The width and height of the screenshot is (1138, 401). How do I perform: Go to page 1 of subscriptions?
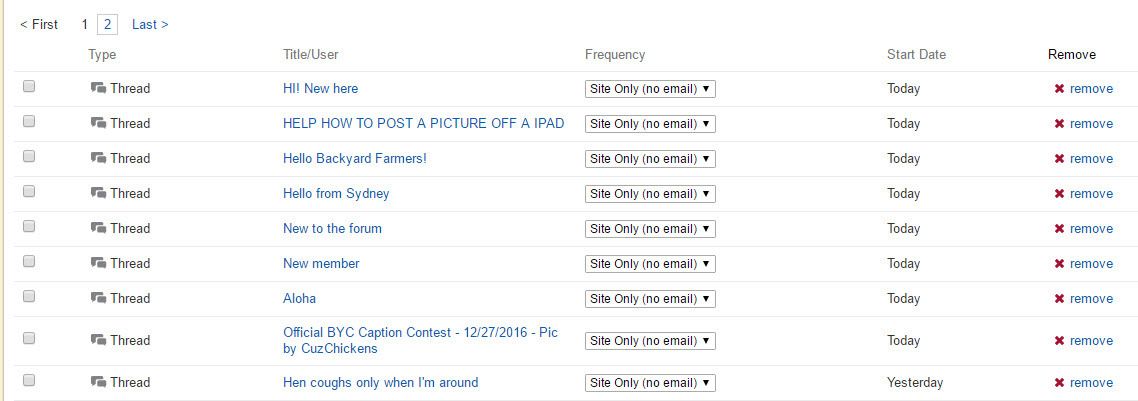coord(85,24)
